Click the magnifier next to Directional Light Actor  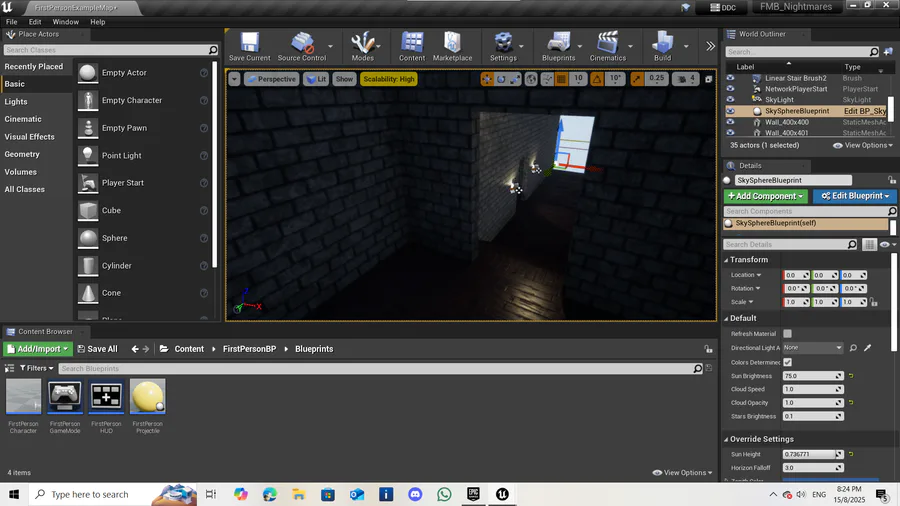854,348
